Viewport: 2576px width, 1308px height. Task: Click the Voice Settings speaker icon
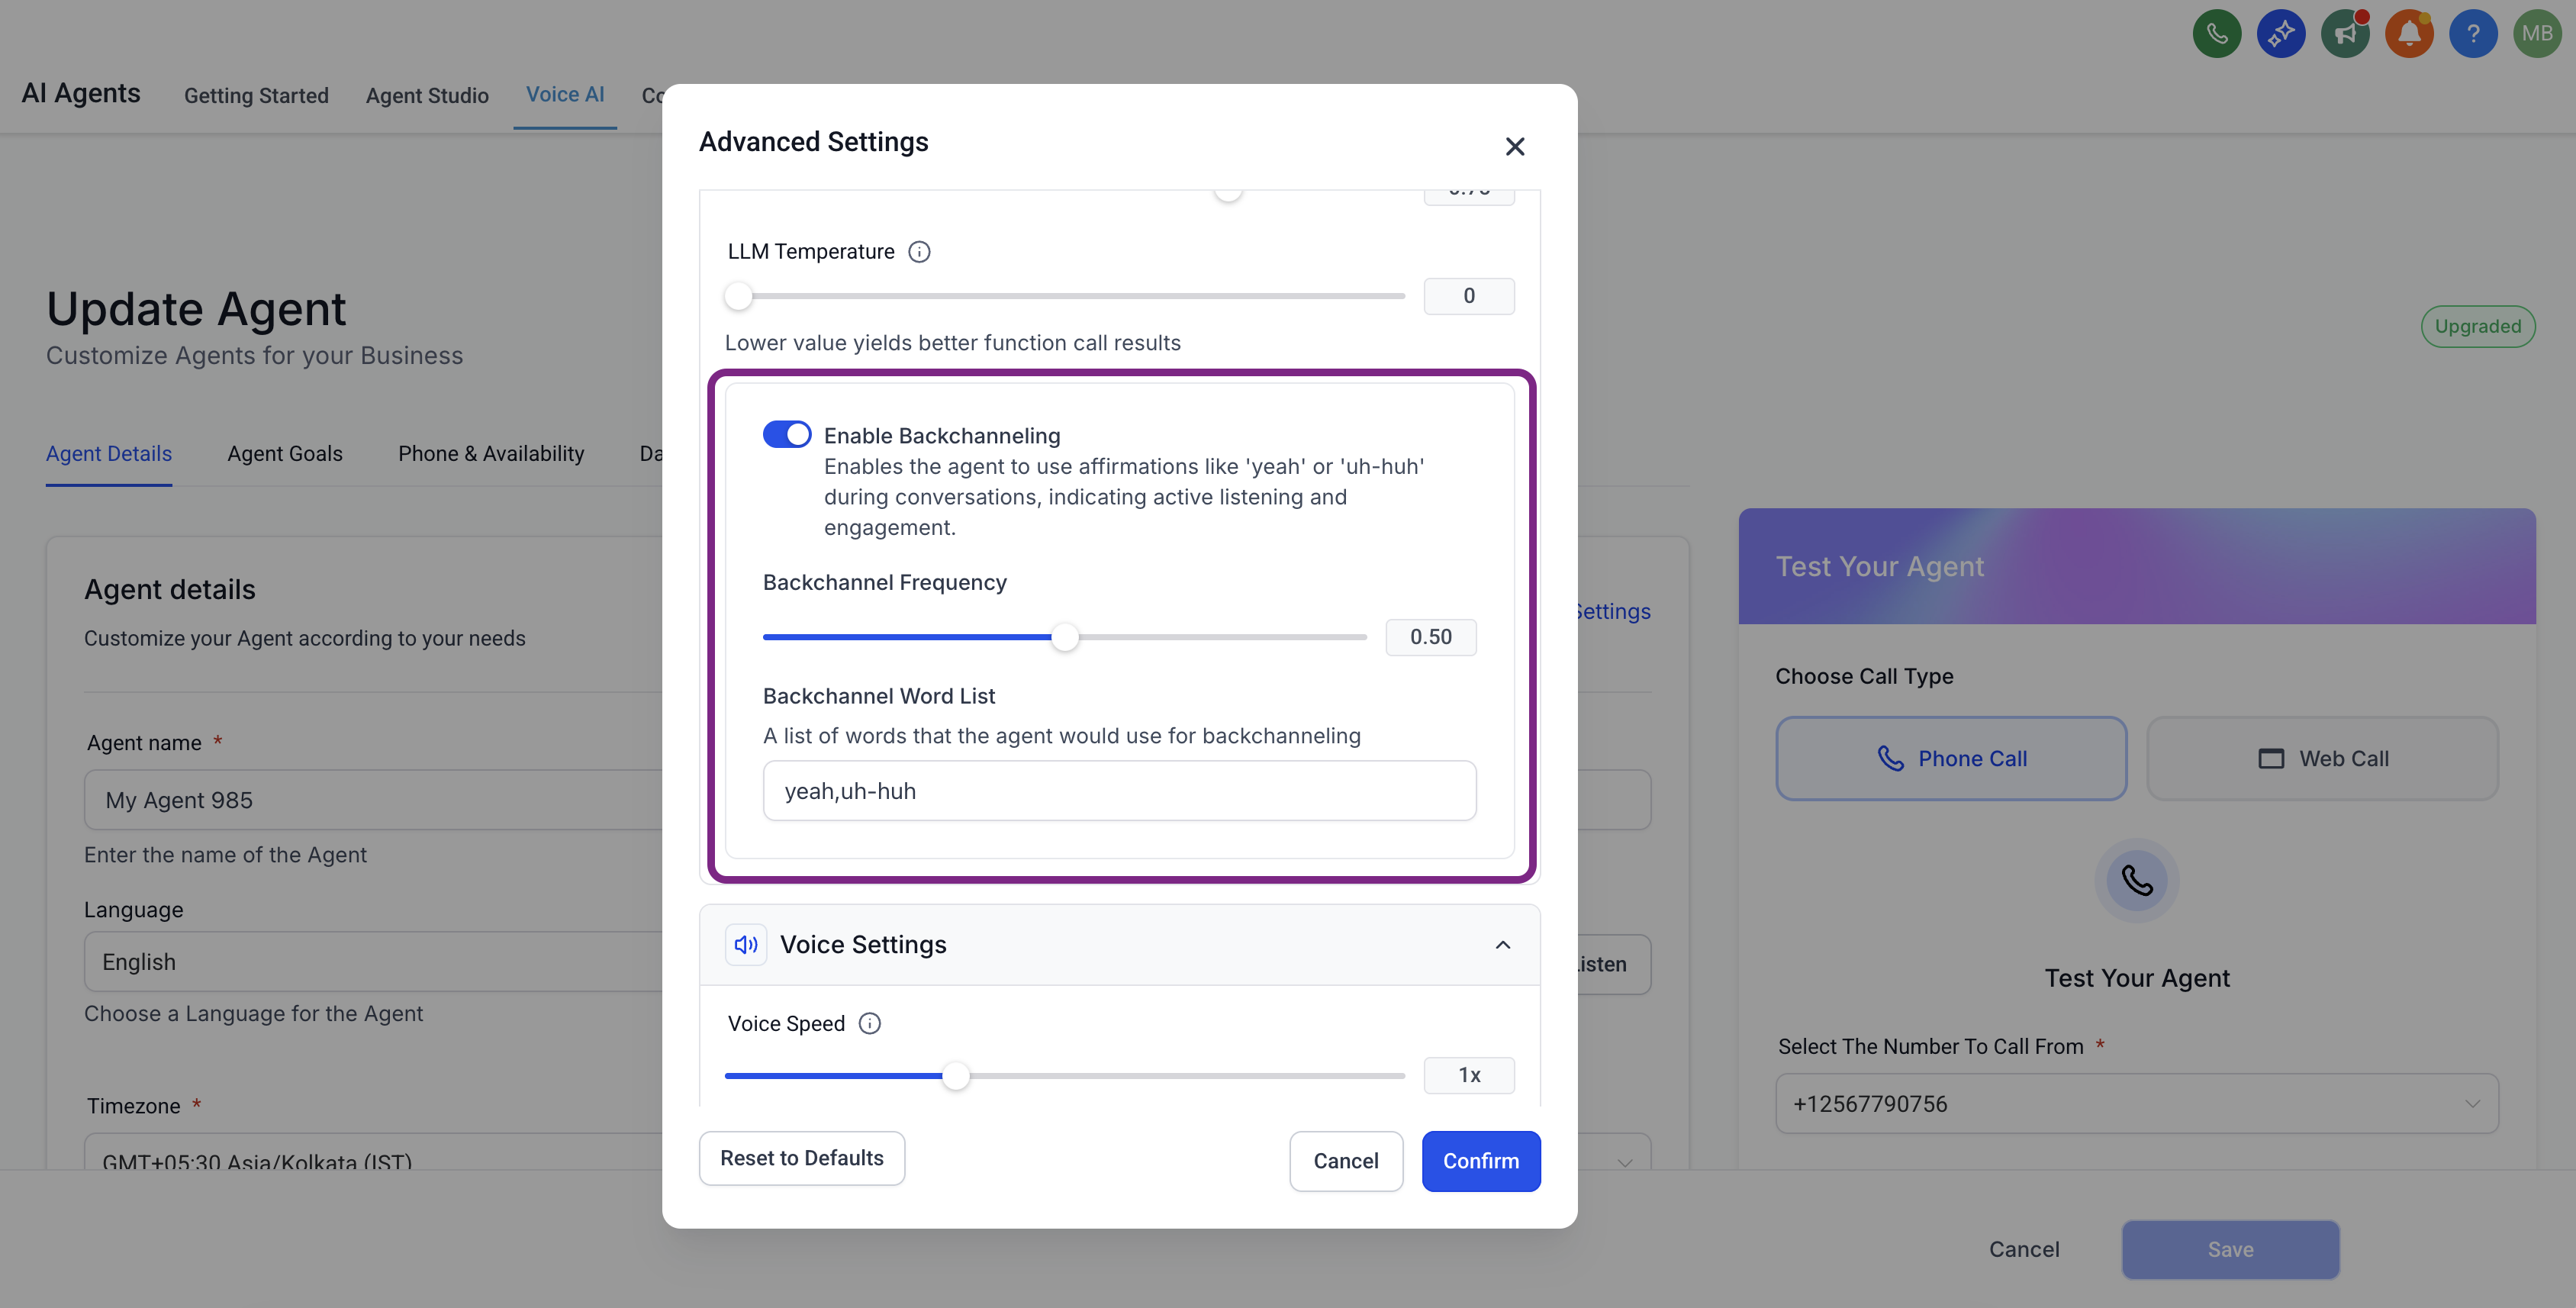[746, 945]
